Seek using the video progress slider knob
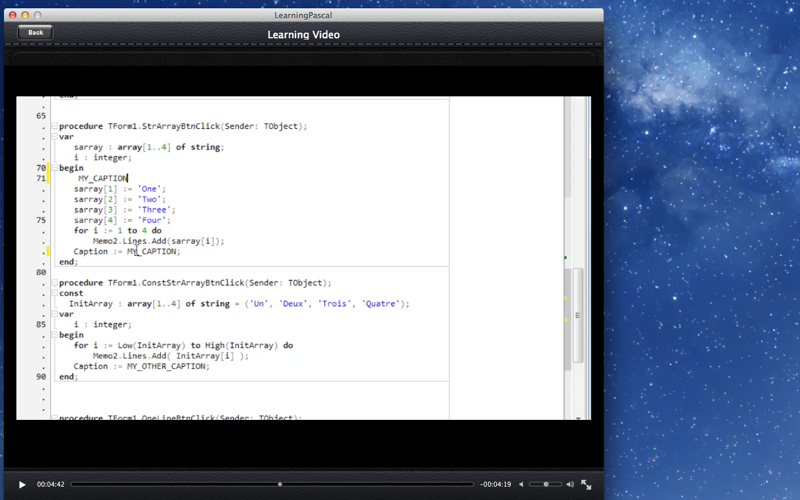The height and width of the screenshot is (500, 800). click(x=280, y=484)
